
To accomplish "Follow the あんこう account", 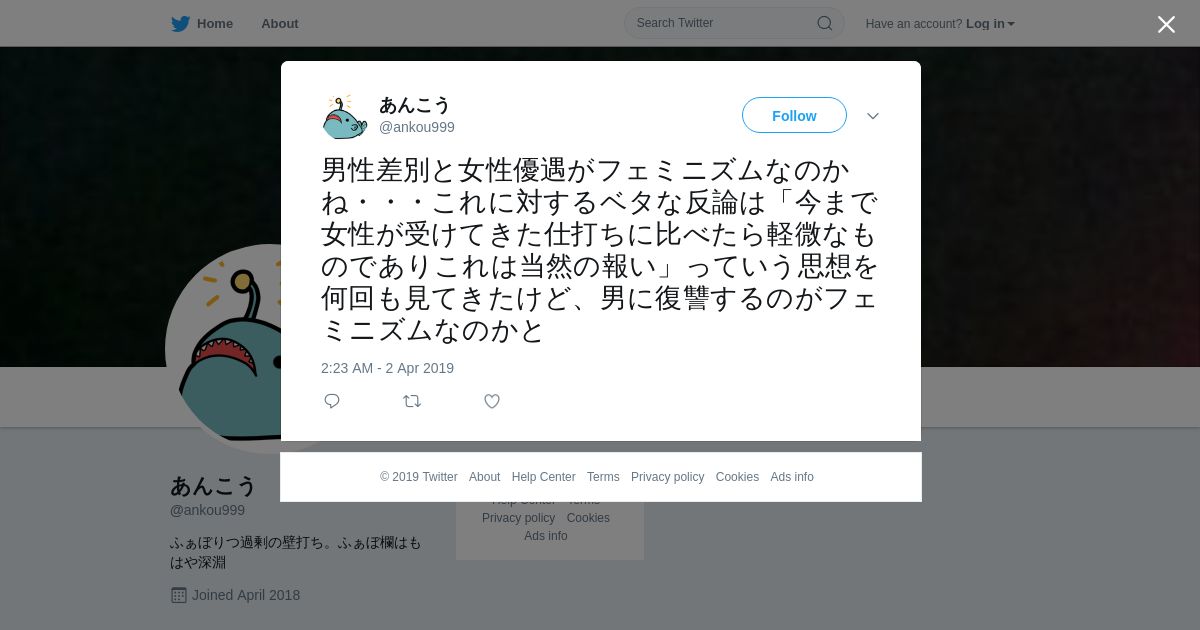I will click(x=794, y=116).
